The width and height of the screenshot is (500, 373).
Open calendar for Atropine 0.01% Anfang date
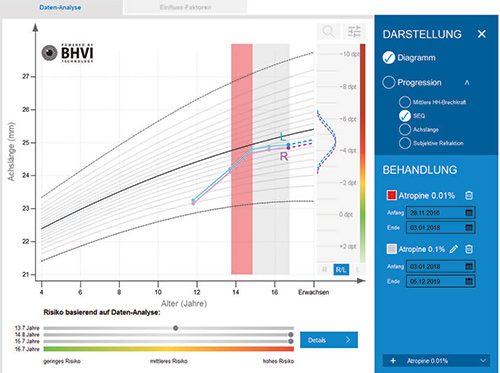point(469,213)
